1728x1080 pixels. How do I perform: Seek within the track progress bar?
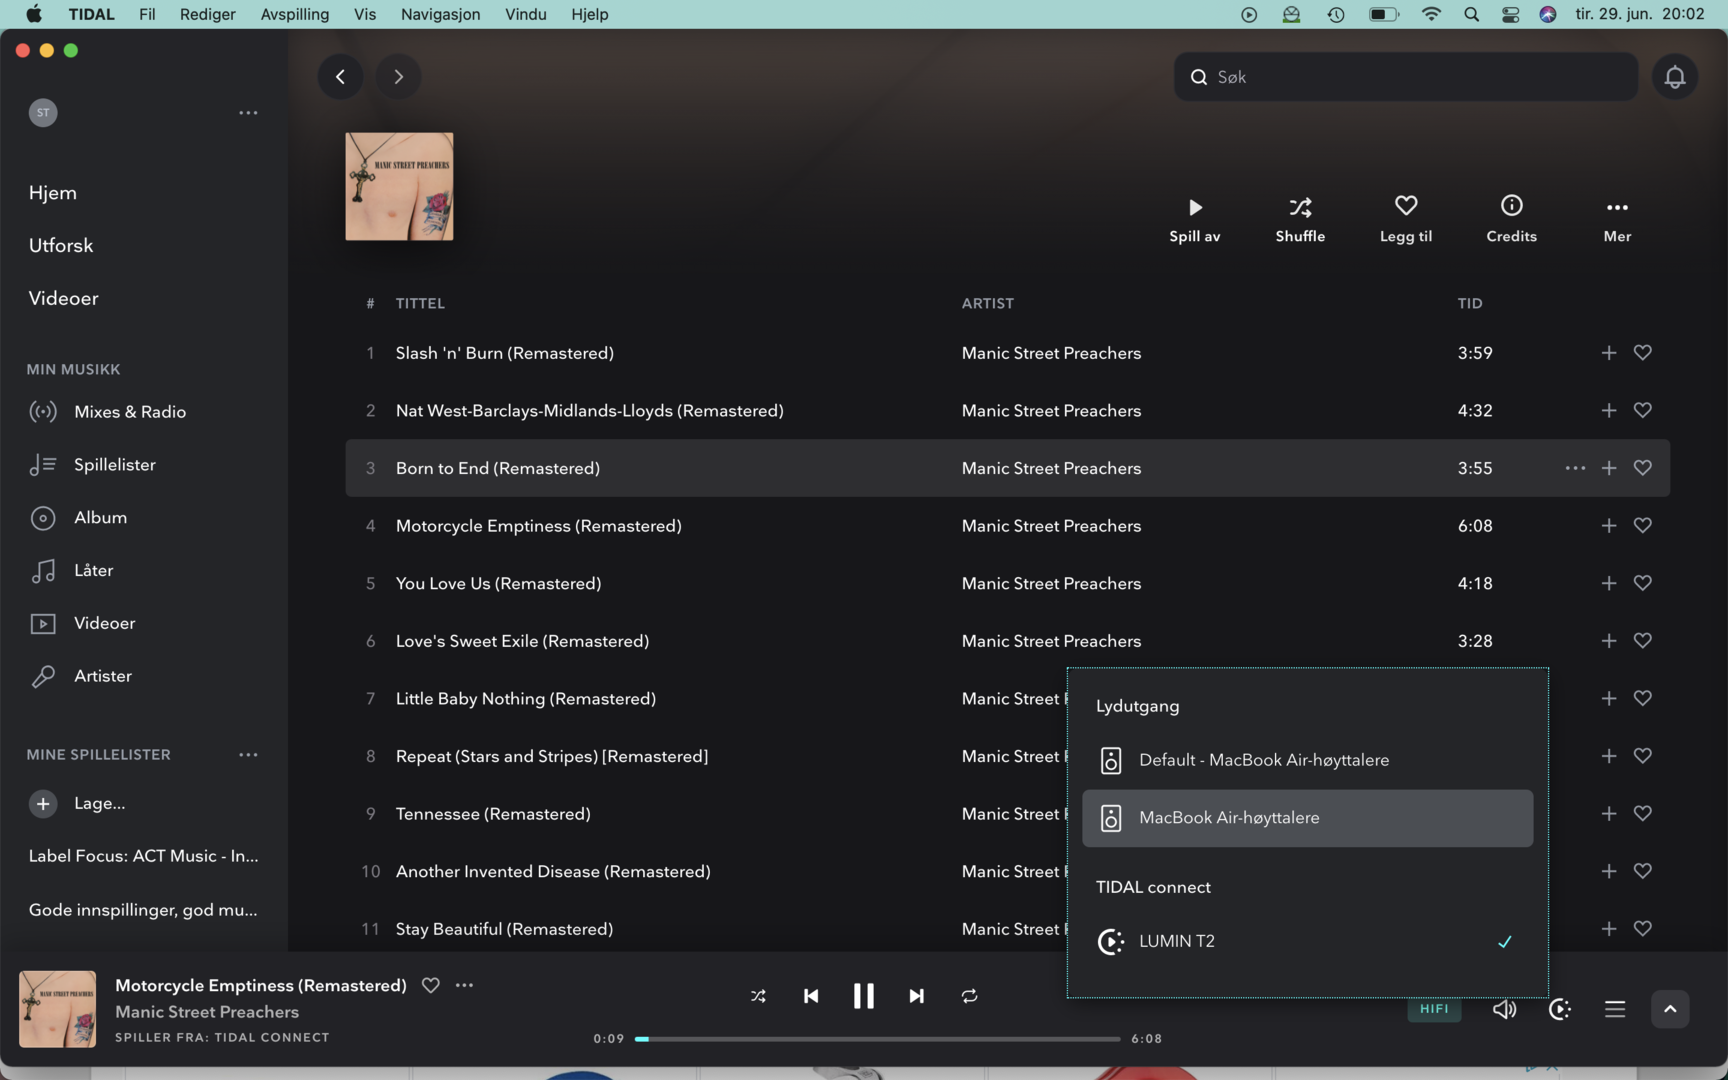pyautogui.click(x=877, y=1039)
